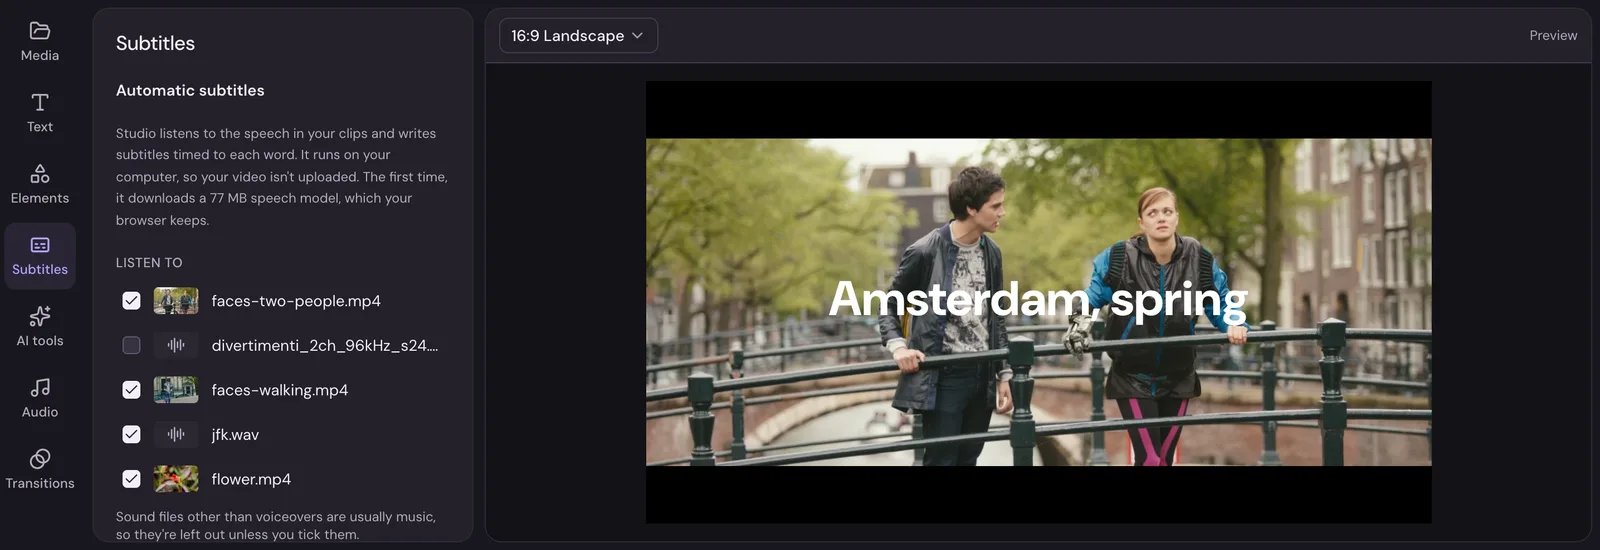
Task: Click the flower.mp4 thumbnail
Action: click(x=176, y=479)
